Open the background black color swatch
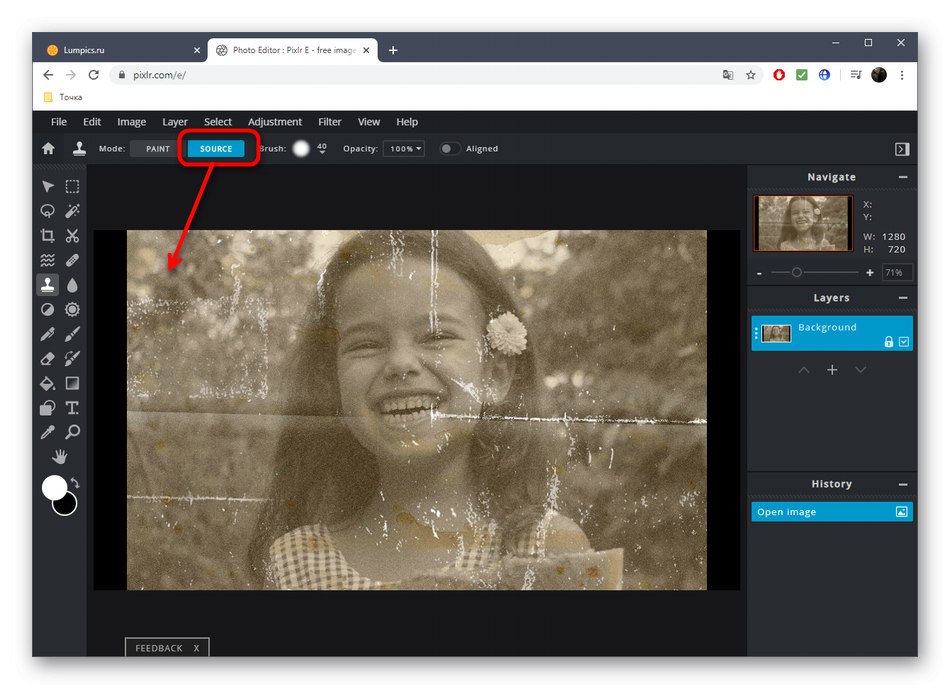This screenshot has width=950, height=689. point(67,506)
